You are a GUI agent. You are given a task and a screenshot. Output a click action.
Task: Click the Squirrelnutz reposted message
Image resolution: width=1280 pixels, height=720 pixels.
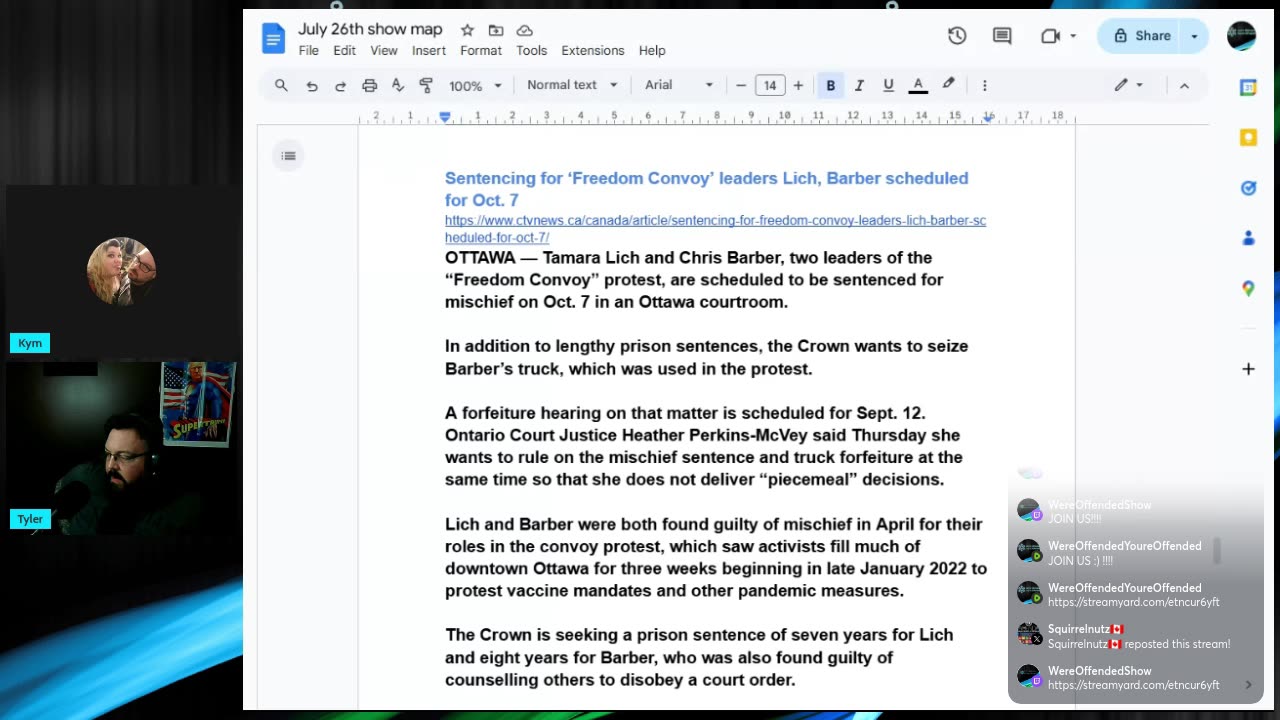1139,644
